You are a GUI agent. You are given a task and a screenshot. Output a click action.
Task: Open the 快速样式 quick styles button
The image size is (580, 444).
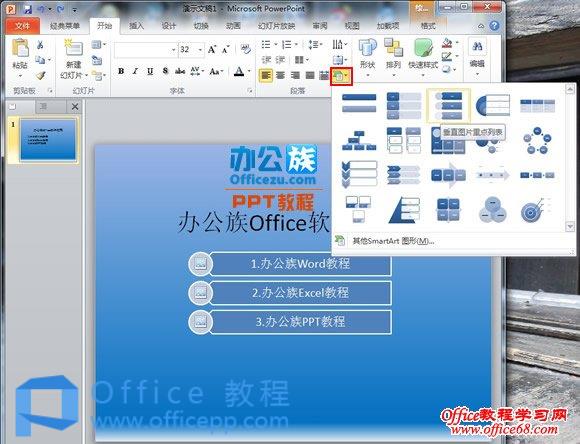click(423, 58)
